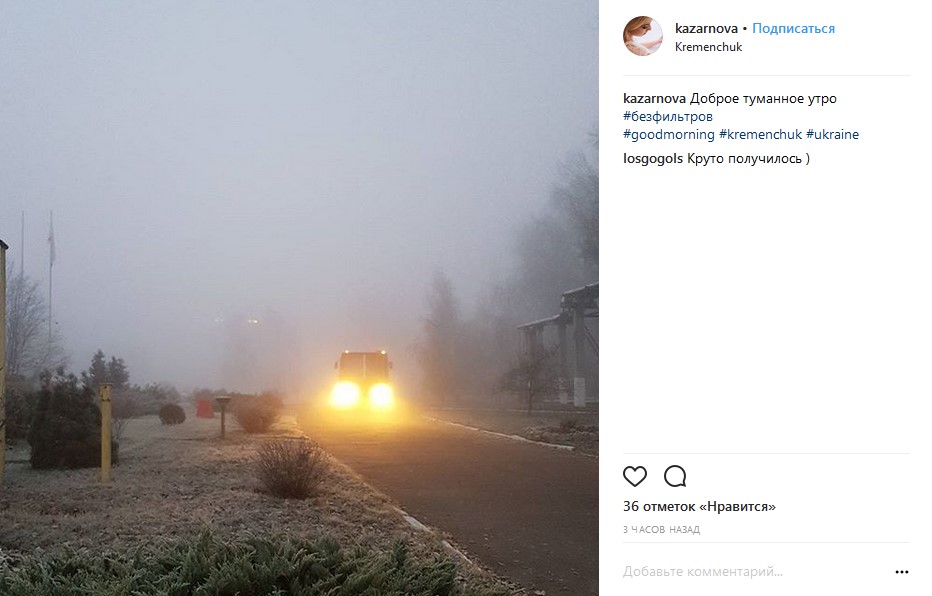Viewport: 932px width, 596px height.
Task: Focus the 'Добавьте комментарий' comment field
Action: click(x=755, y=572)
